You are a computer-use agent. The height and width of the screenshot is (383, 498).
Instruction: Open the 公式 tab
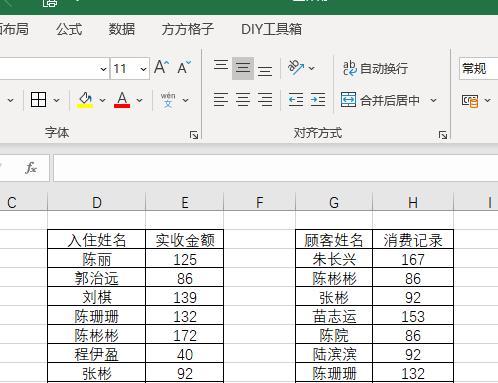pos(69,29)
